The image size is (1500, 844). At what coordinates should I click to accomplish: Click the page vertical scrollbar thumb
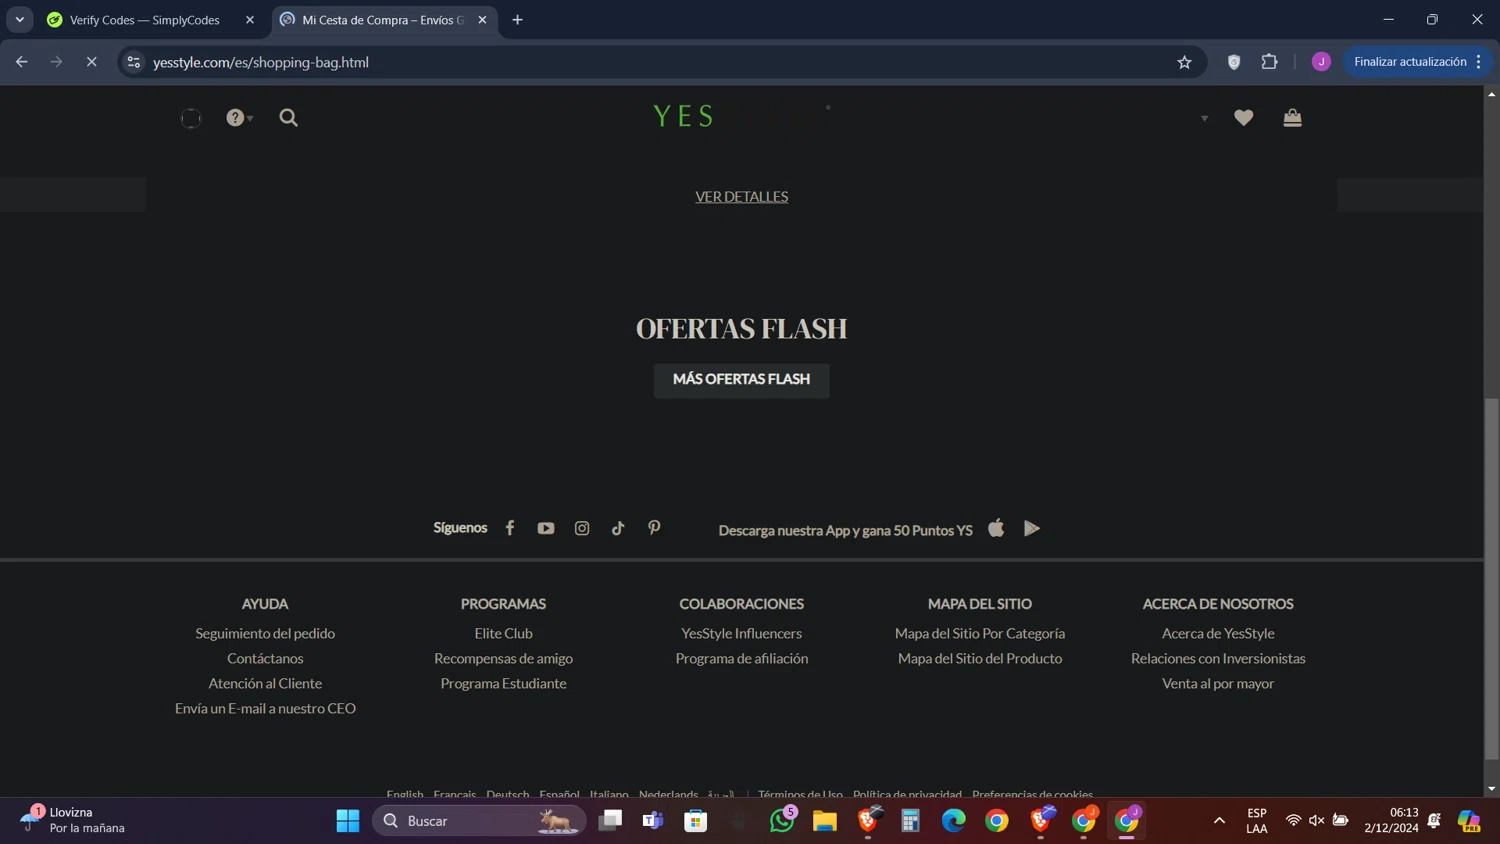pyautogui.click(x=1491, y=578)
